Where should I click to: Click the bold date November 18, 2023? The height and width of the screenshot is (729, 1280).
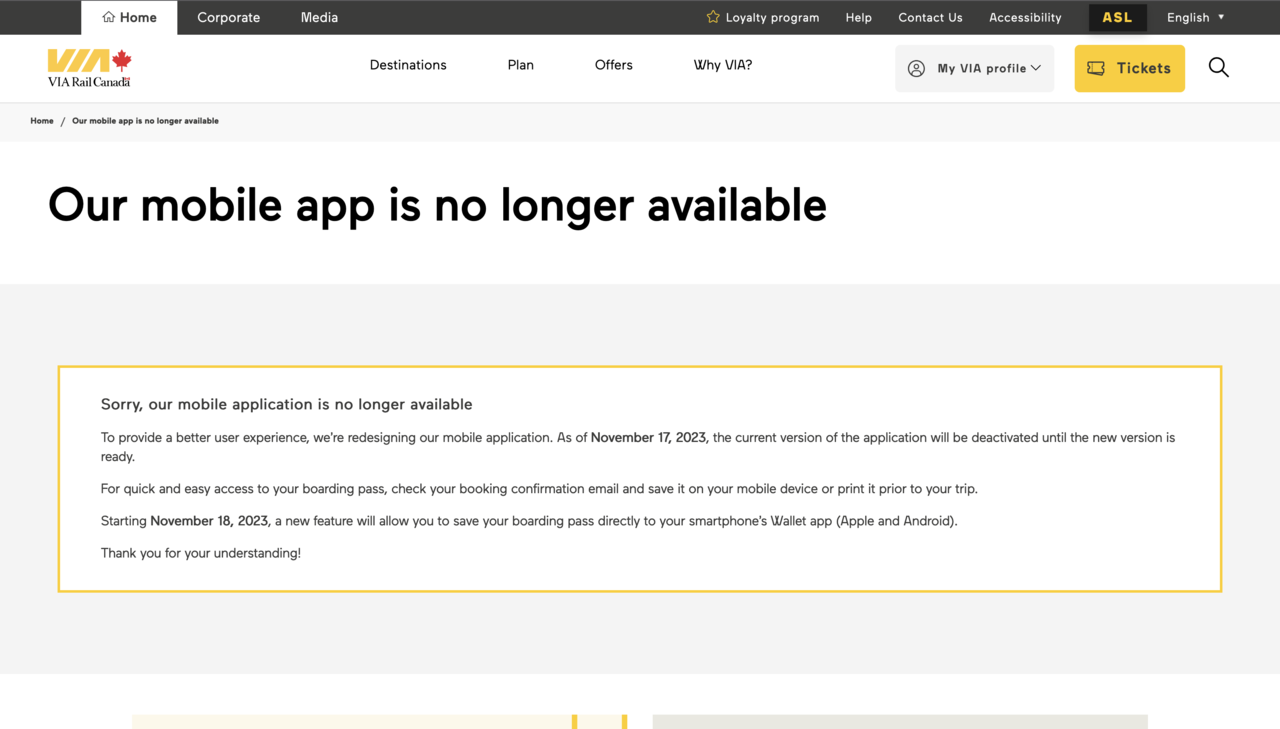[x=210, y=521]
